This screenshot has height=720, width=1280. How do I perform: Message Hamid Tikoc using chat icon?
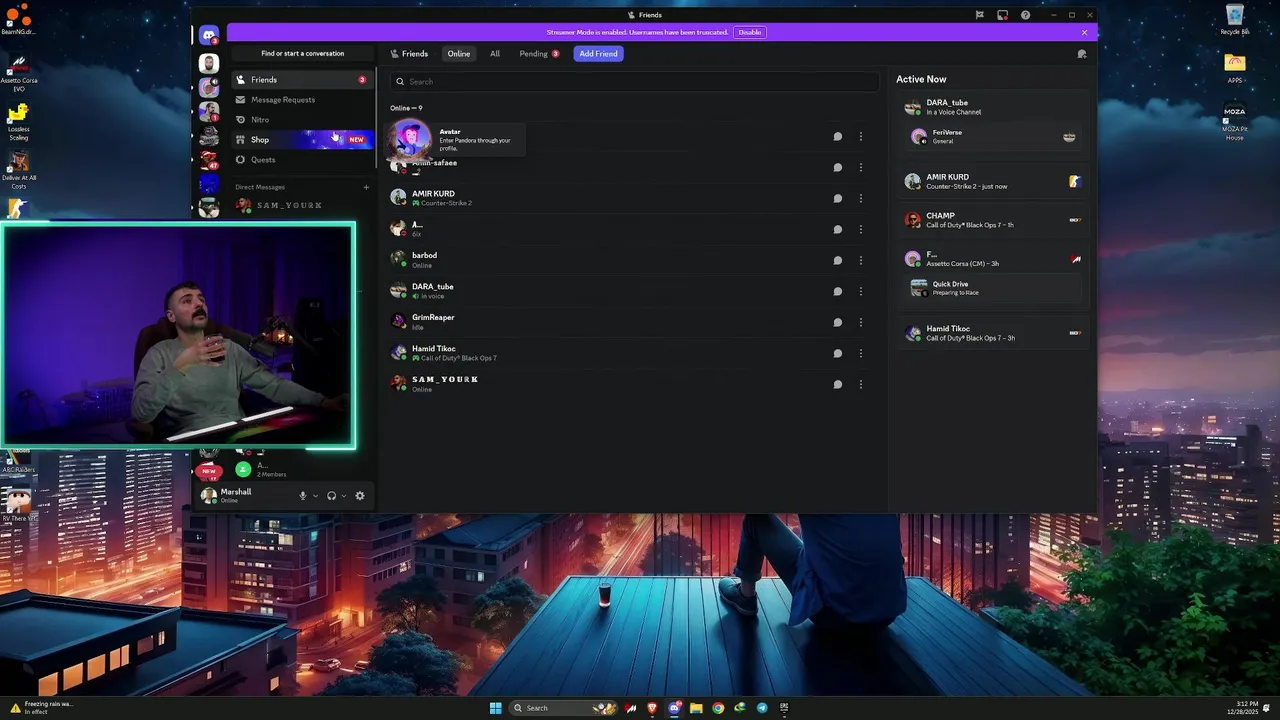point(838,353)
